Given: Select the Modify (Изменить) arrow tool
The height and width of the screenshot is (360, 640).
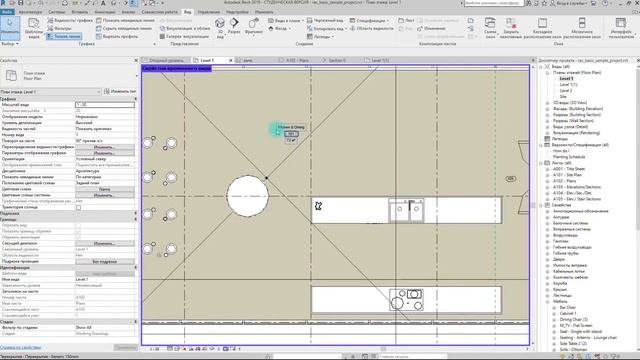Looking at the screenshot, I should [x=10, y=27].
